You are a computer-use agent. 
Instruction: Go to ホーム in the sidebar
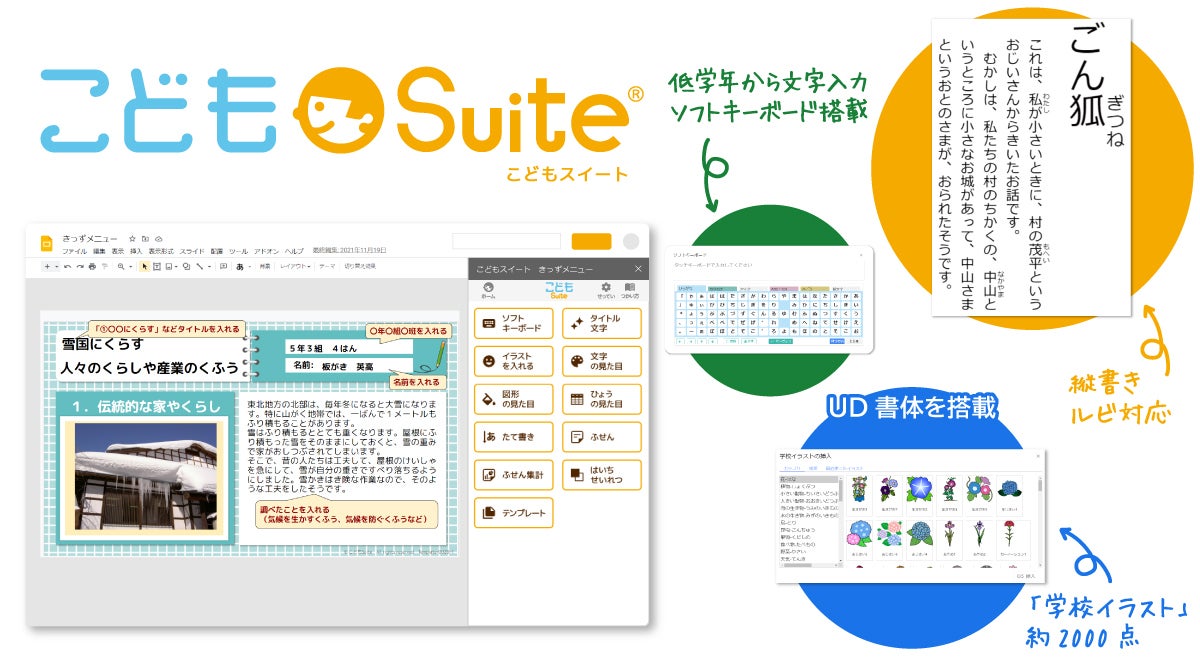click(x=487, y=290)
